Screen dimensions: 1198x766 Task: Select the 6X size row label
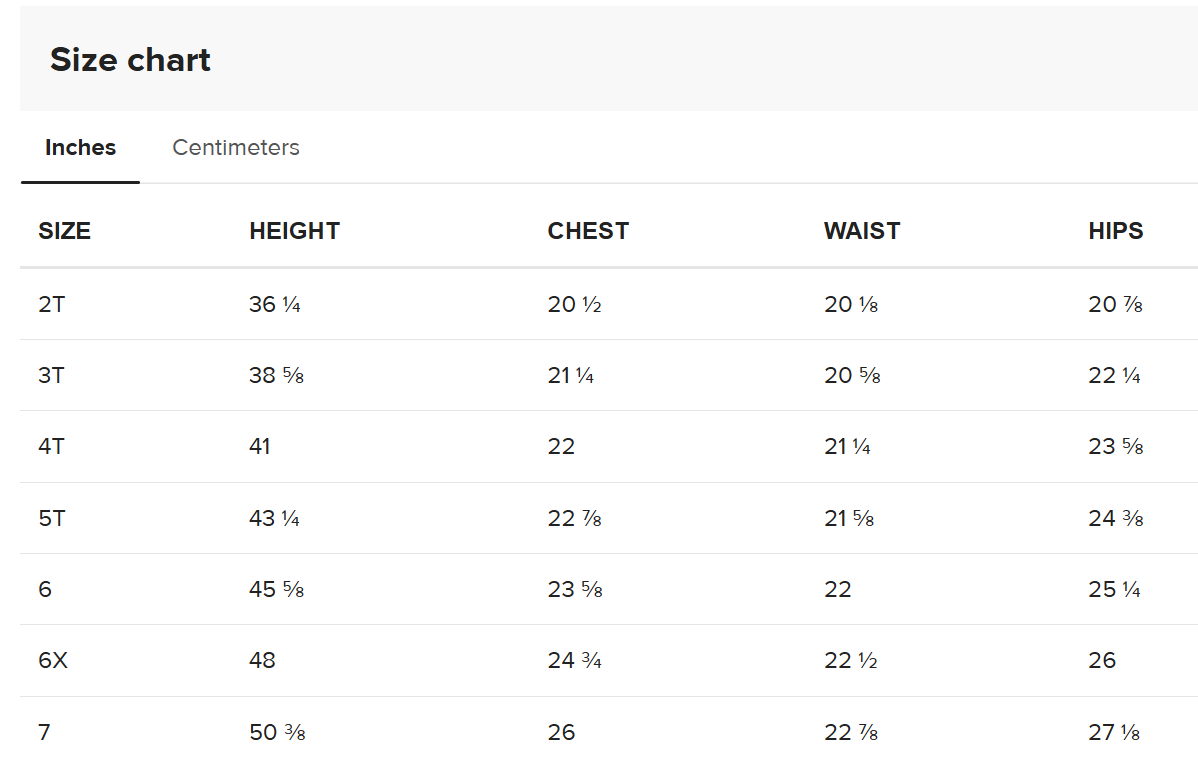click(x=53, y=660)
